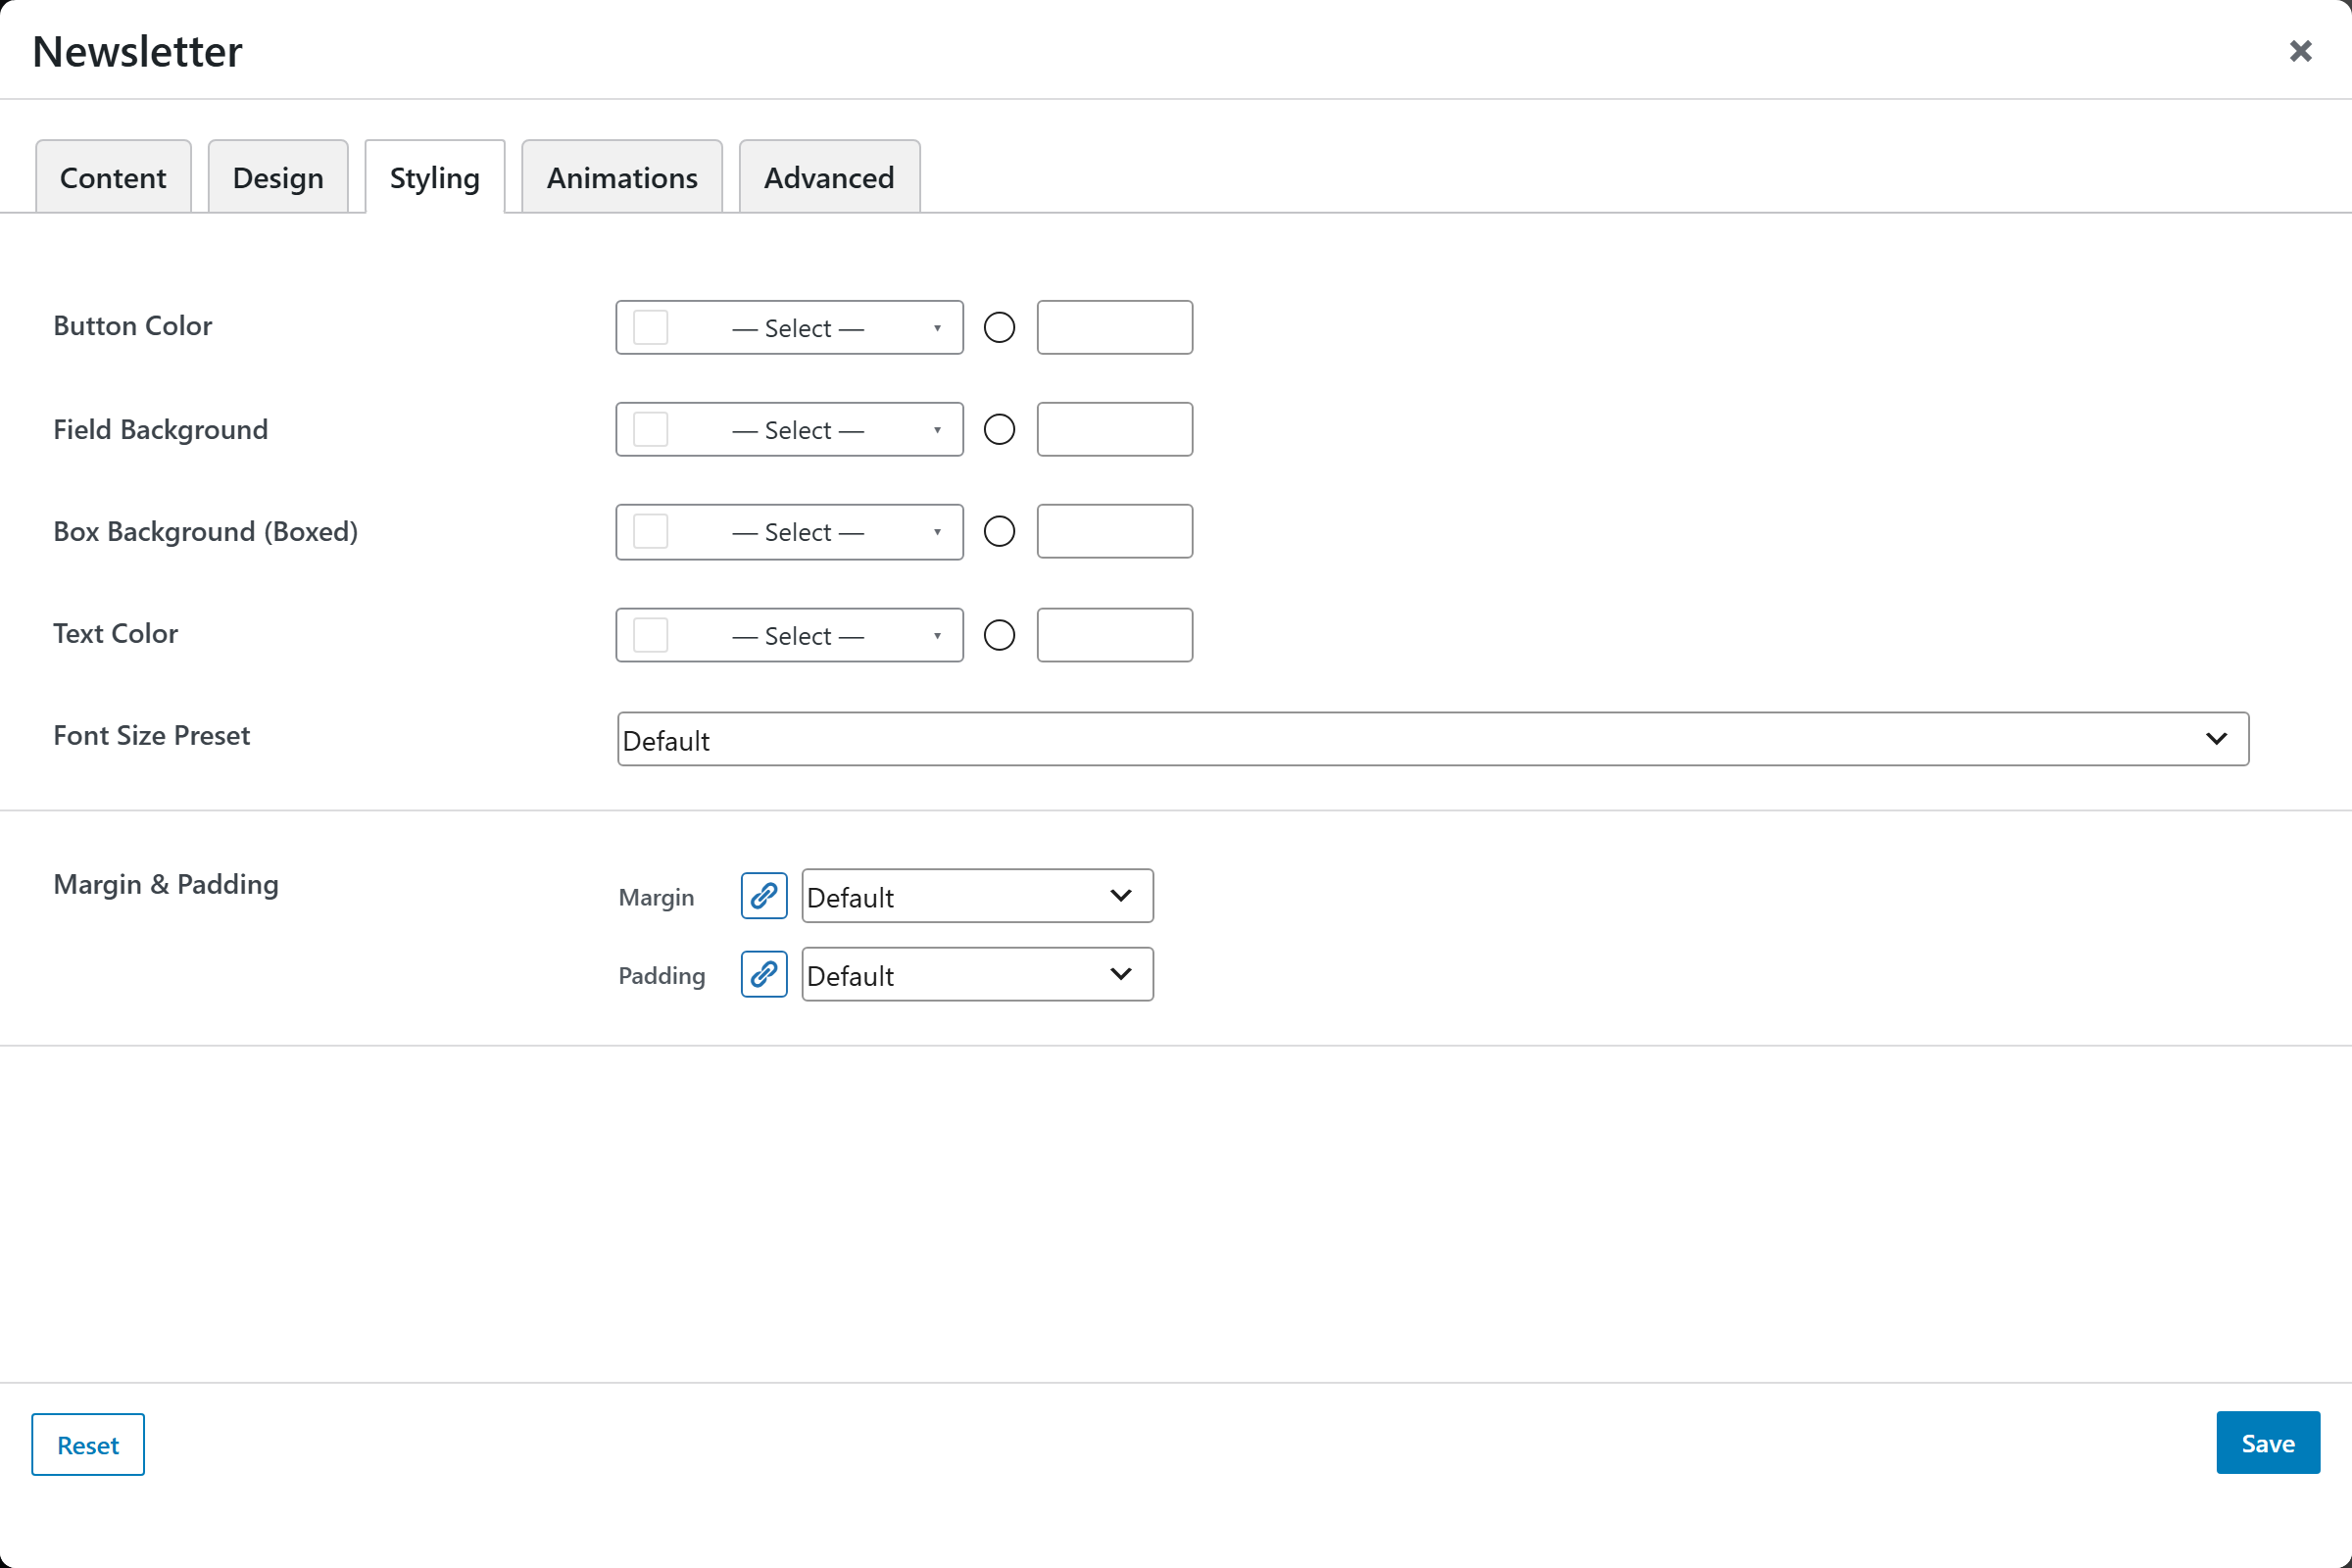Open the Text Color Select dropdown
This screenshot has width=2352, height=1568.
pyautogui.click(x=789, y=635)
